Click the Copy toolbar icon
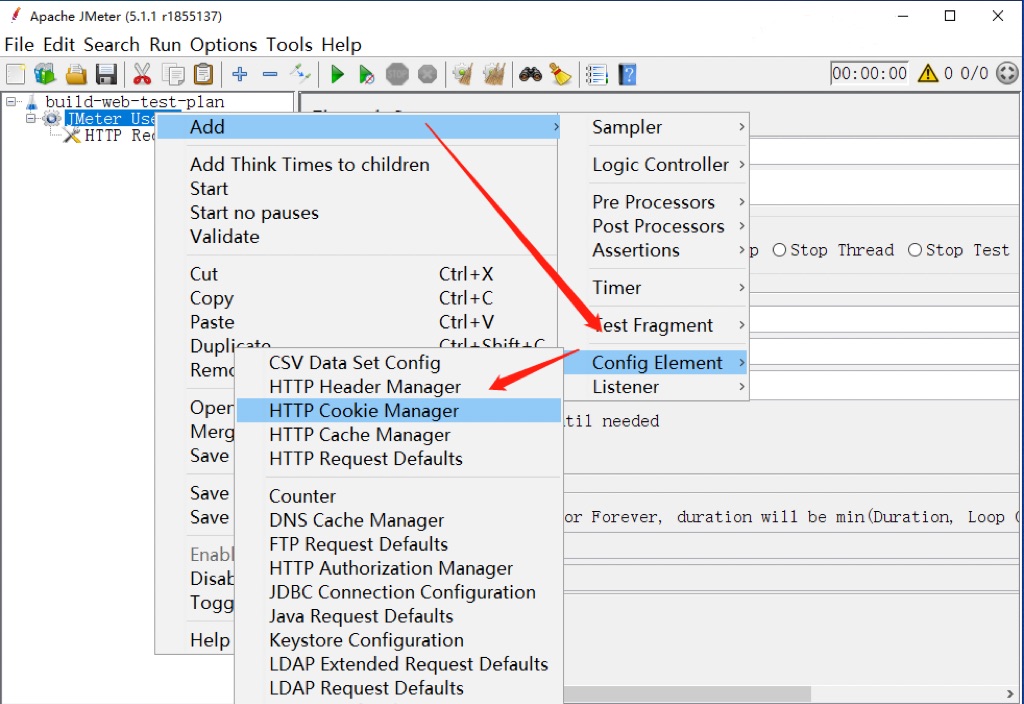1024x704 pixels. 173,74
